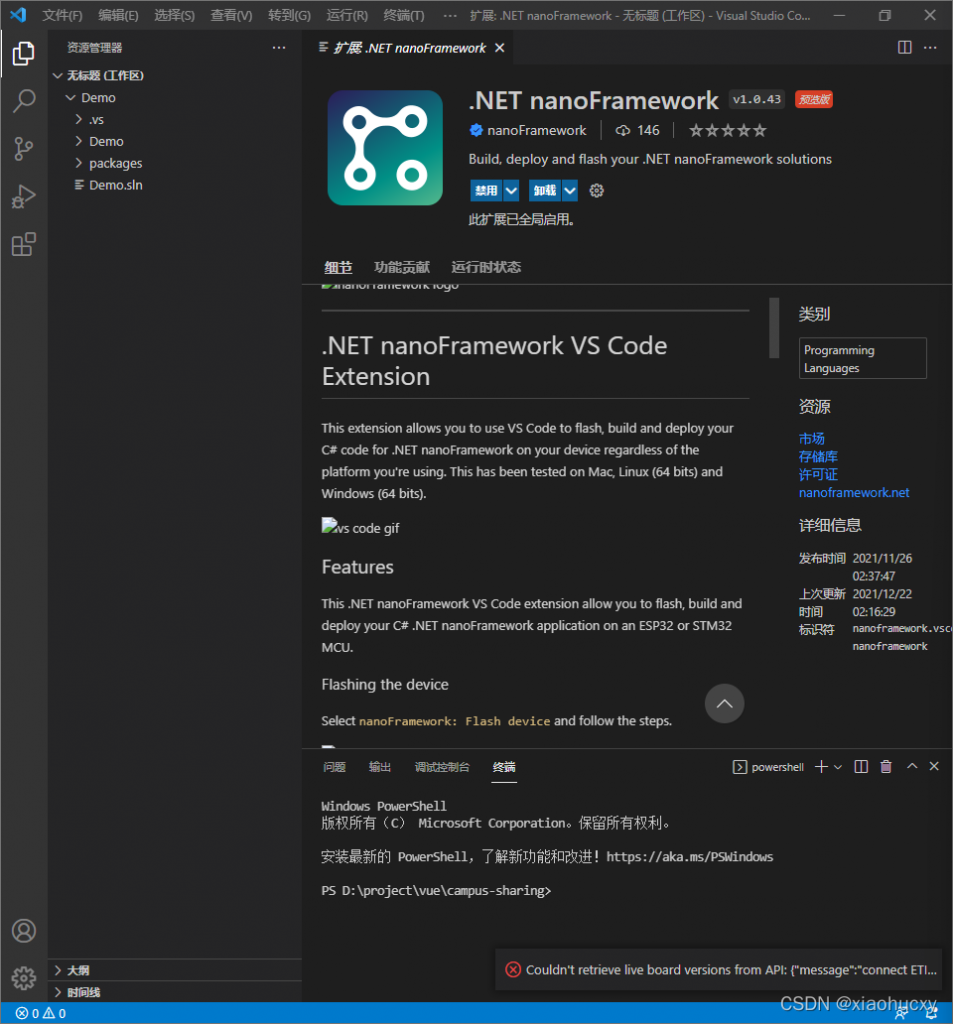This screenshot has width=953, height=1024.
Task: Click the 卸载 uninstall button
Action: tap(545, 191)
